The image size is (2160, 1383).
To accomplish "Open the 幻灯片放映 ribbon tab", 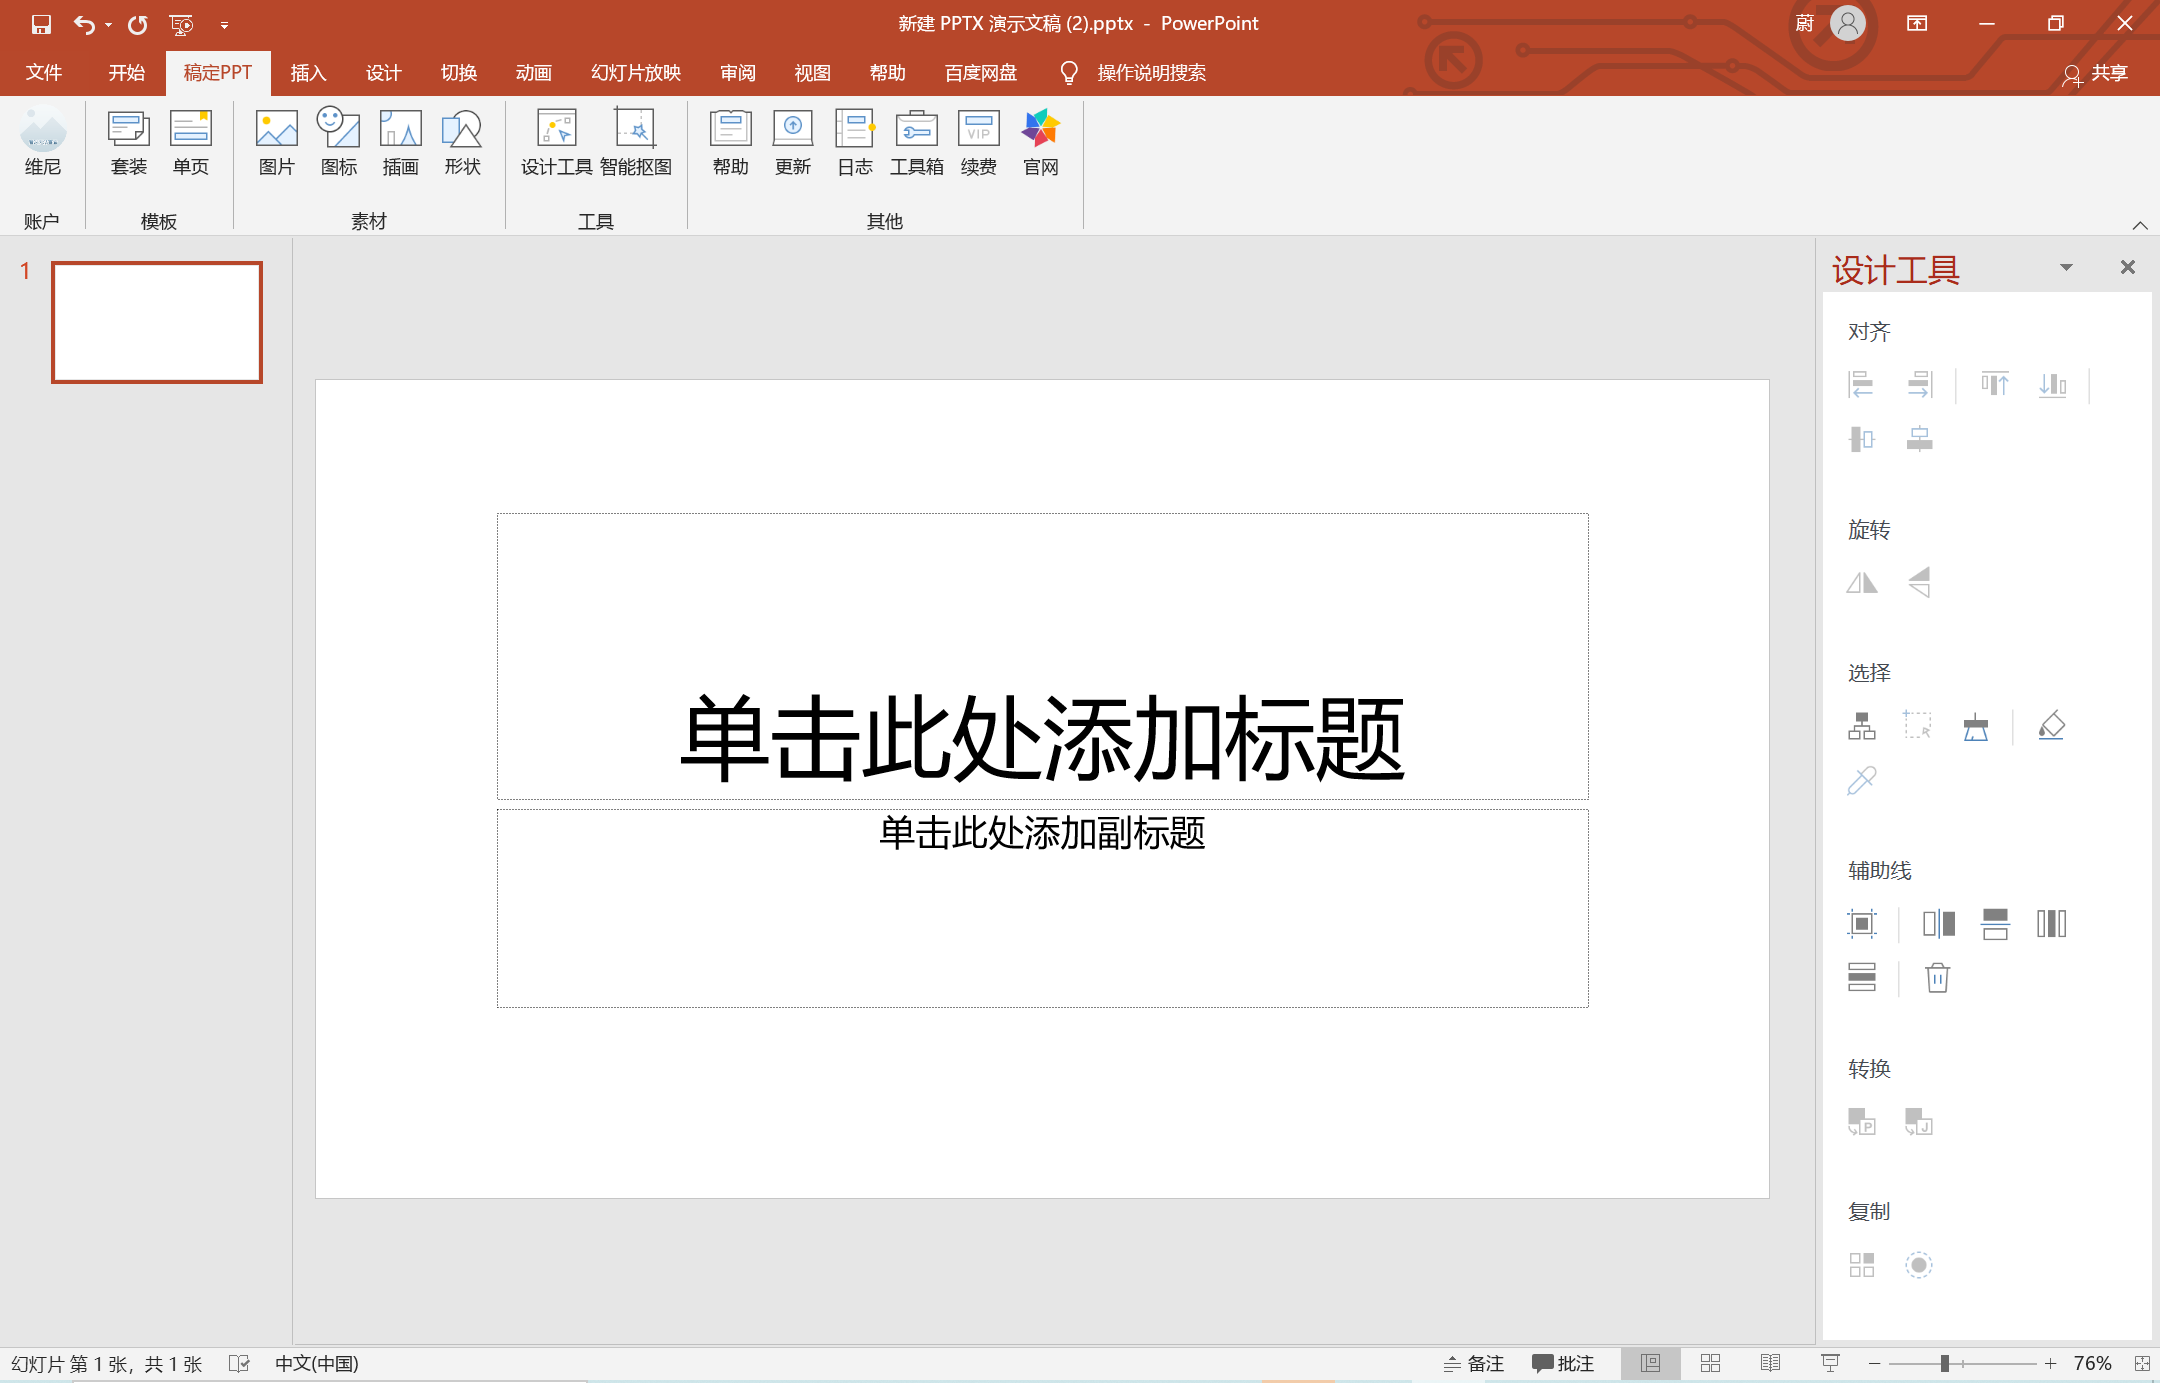I will pos(636,73).
